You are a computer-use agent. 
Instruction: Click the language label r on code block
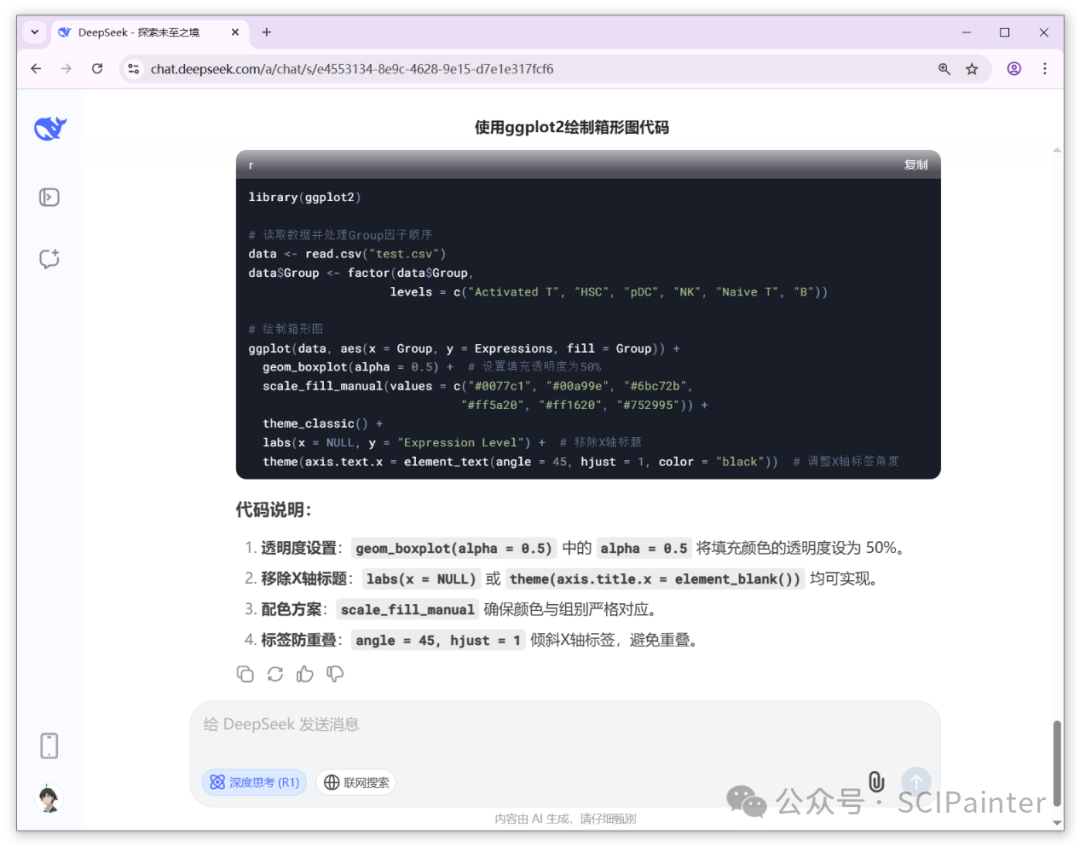(x=251, y=165)
